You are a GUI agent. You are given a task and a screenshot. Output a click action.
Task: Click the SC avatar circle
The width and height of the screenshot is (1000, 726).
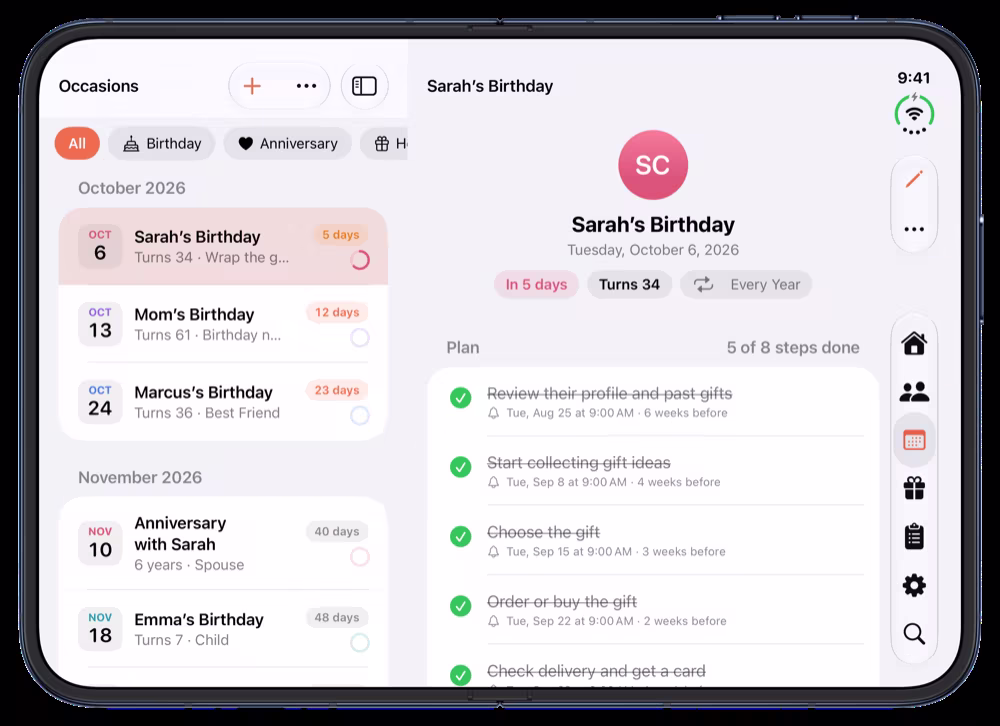(x=653, y=165)
